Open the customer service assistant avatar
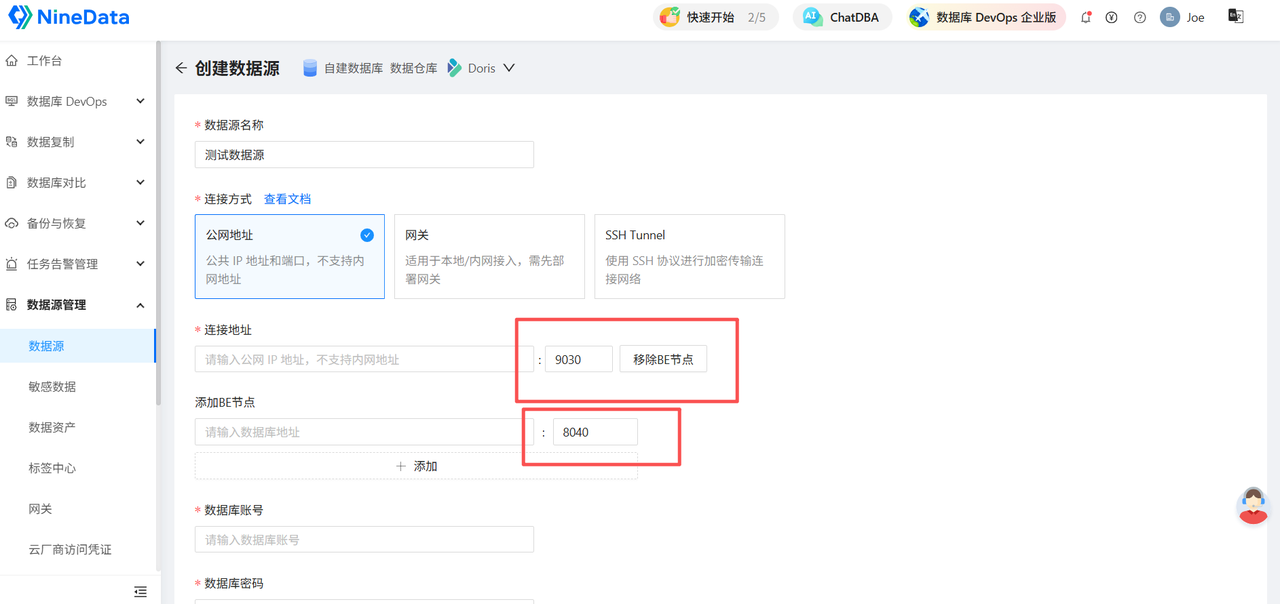This screenshot has height=604, width=1280. (1253, 506)
